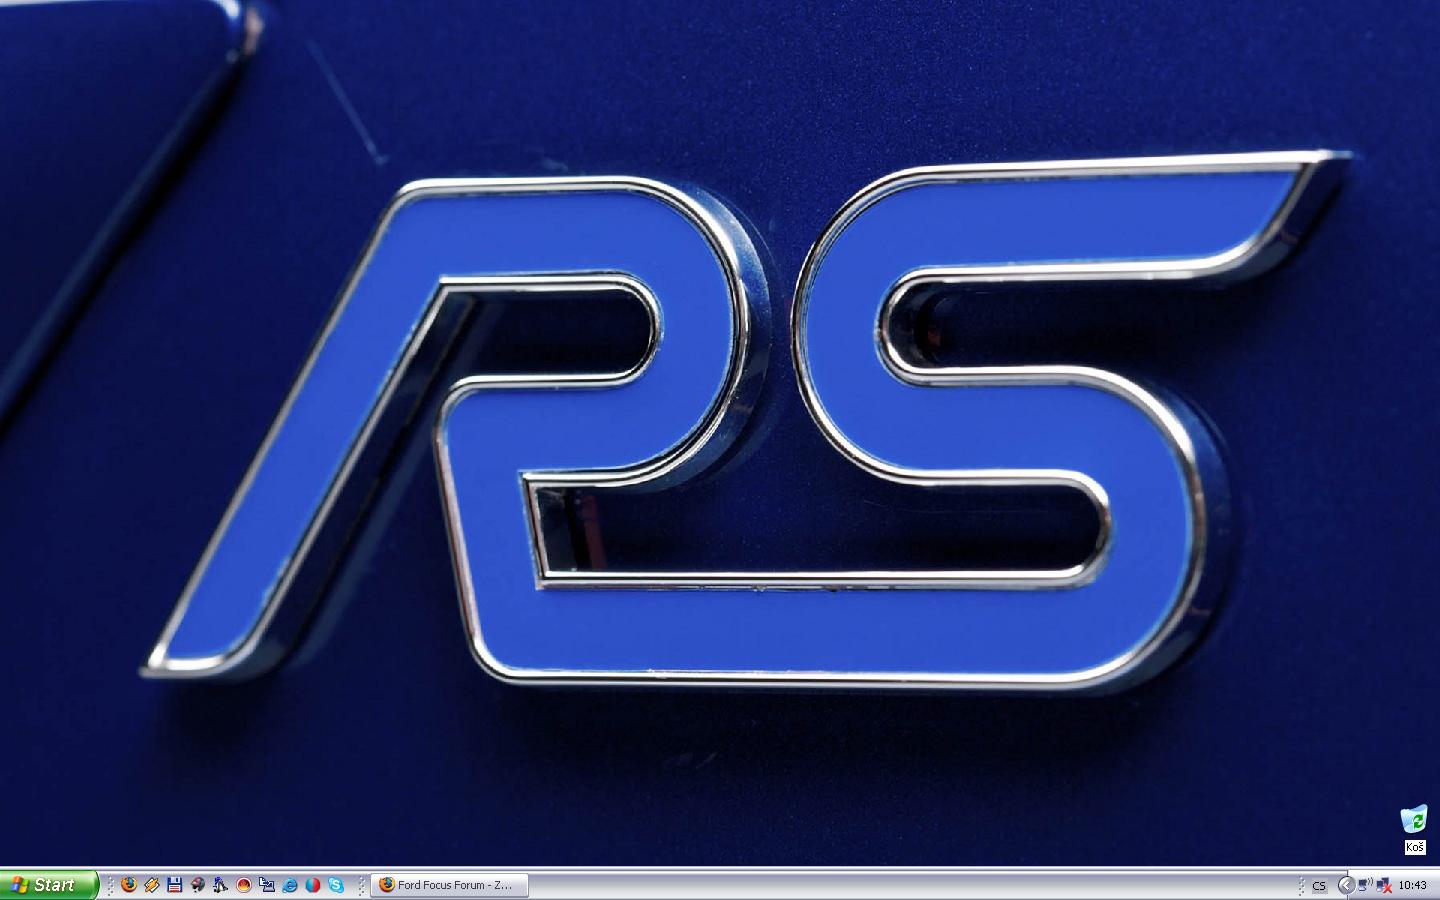Switch to Ford Focus Forum window
1440x900 pixels.
(450, 885)
